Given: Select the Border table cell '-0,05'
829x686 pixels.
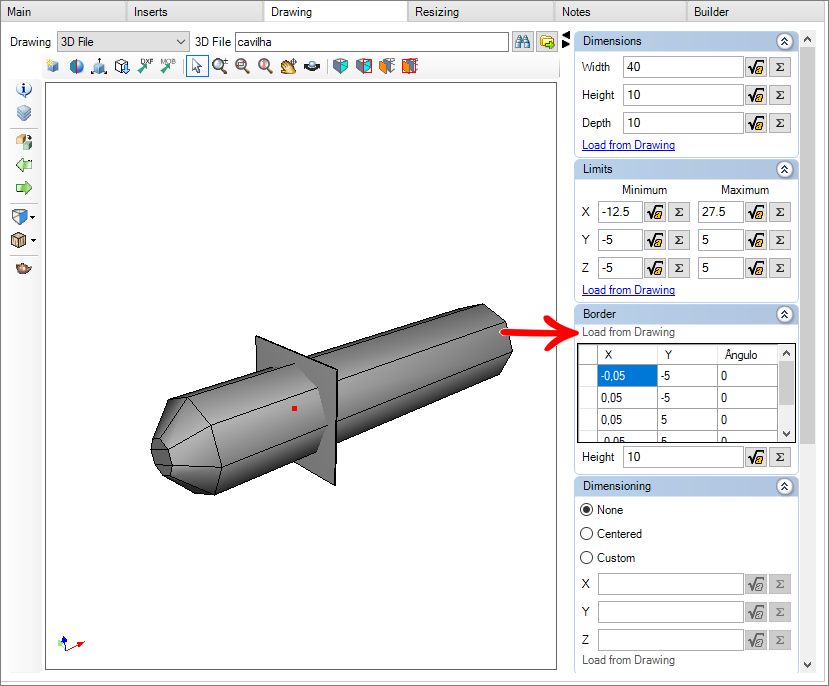Looking at the screenshot, I should (x=627, y=376).
